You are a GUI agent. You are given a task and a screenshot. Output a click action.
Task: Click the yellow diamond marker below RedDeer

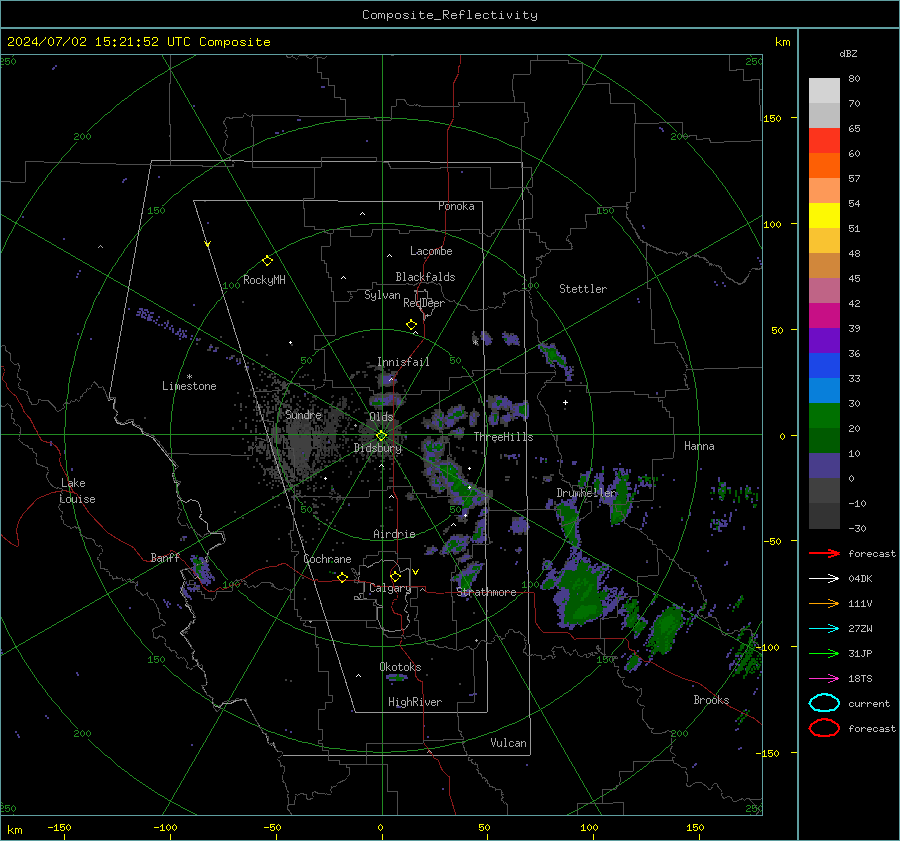pos(411,325)
